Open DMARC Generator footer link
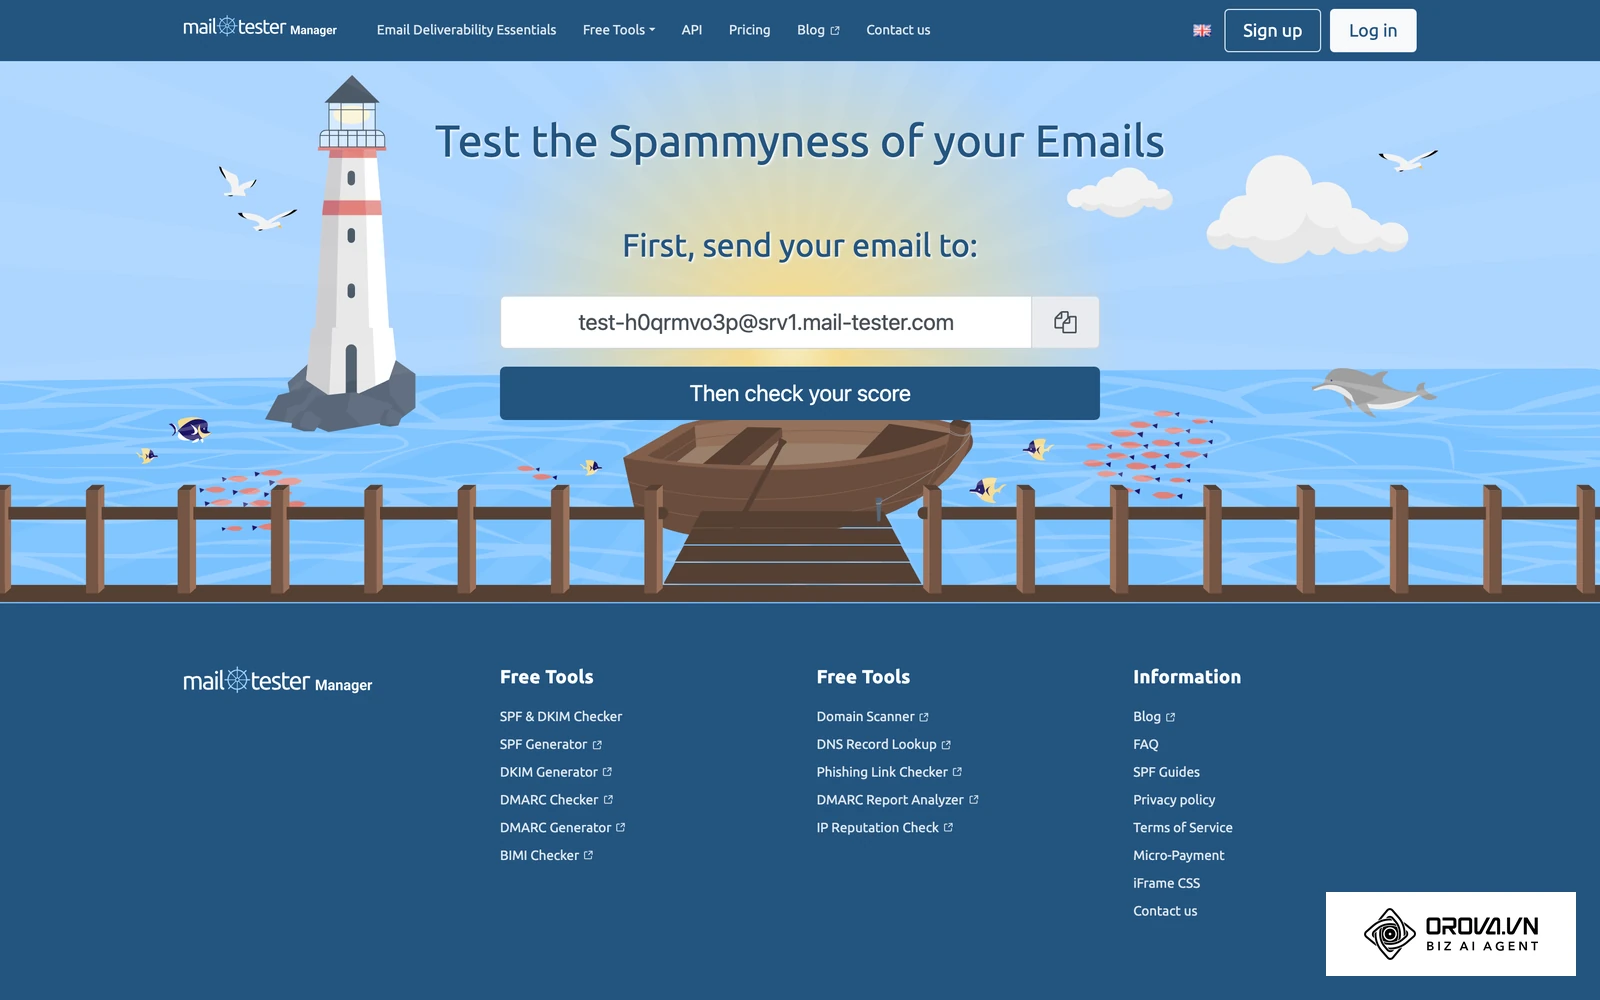This screenshot has height=1000, width=1600. coord(563,828)
